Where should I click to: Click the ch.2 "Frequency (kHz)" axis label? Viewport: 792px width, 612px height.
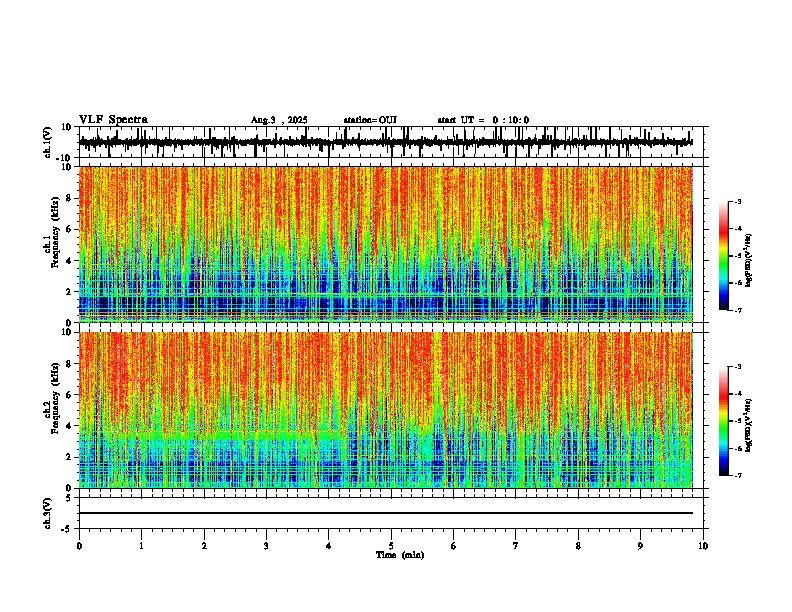[56, 398]
